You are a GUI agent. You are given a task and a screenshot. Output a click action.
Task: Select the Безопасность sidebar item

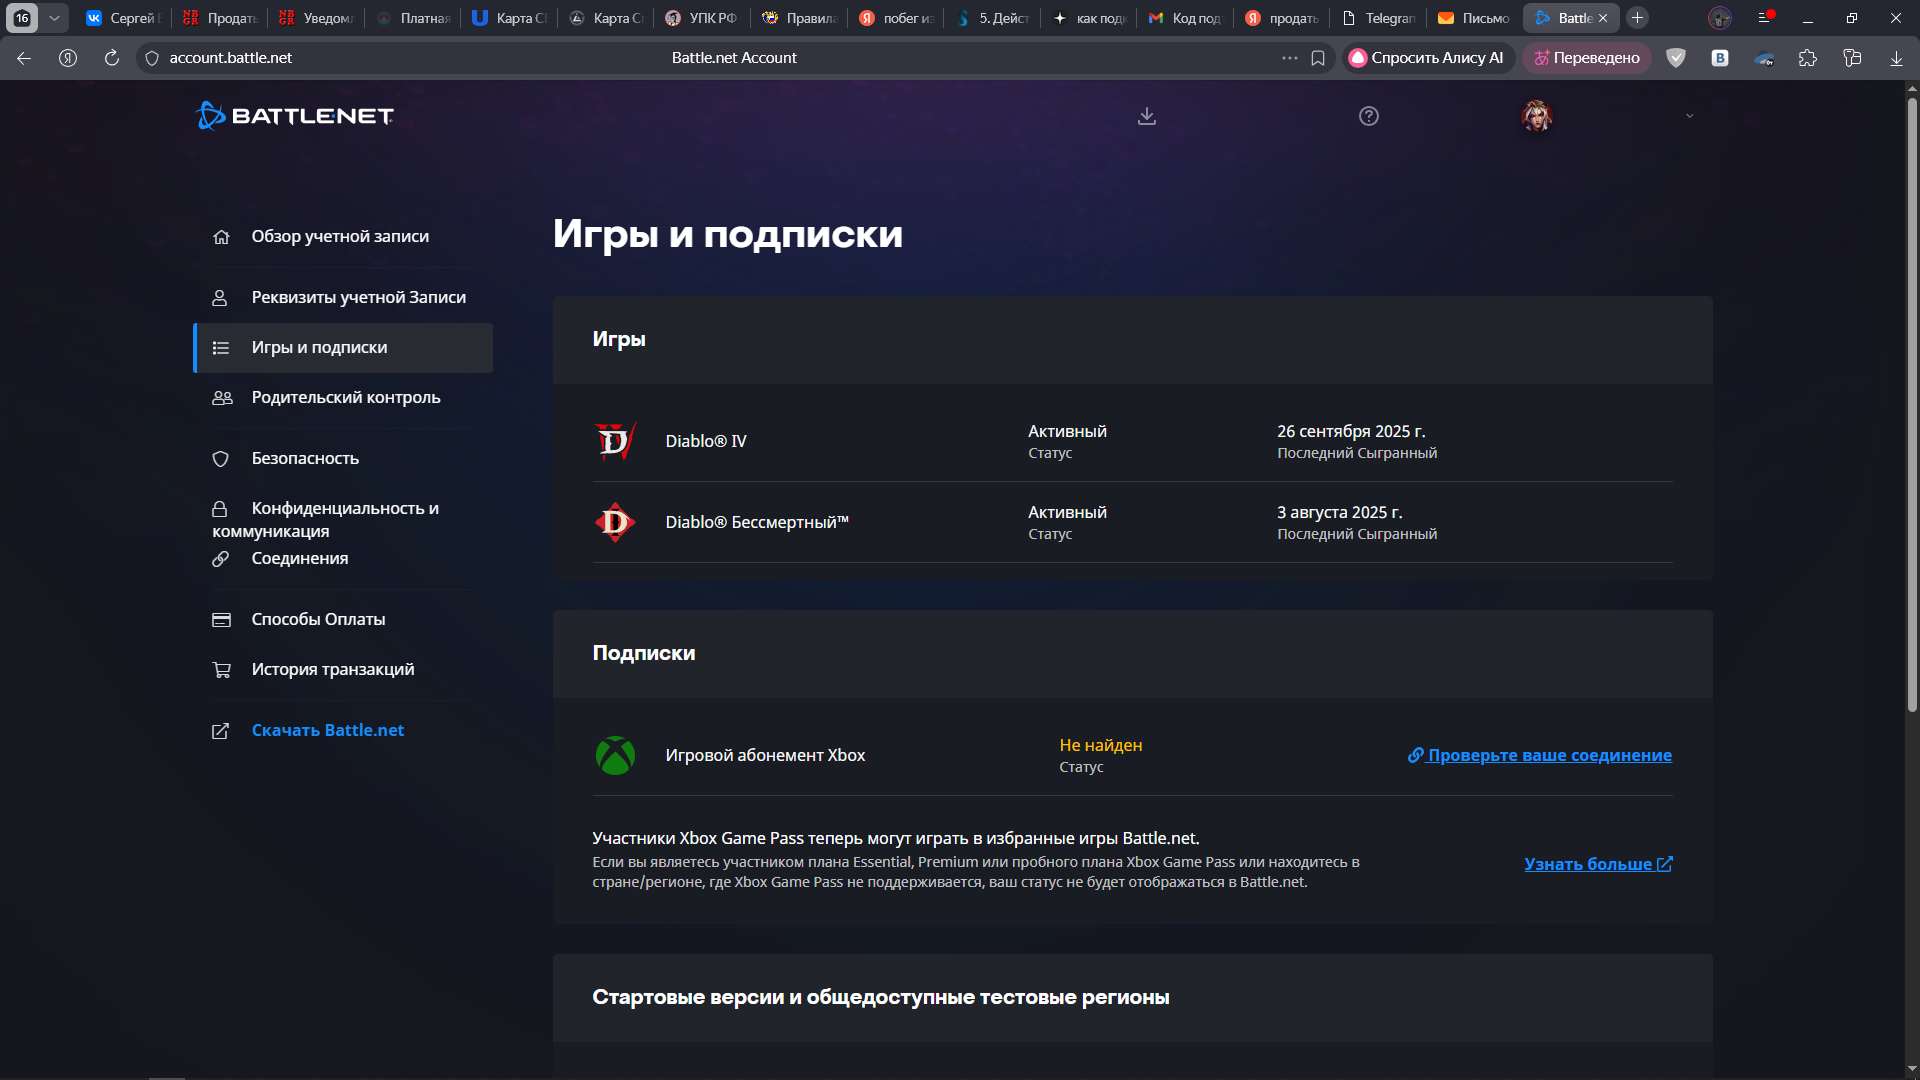(305, 458)
